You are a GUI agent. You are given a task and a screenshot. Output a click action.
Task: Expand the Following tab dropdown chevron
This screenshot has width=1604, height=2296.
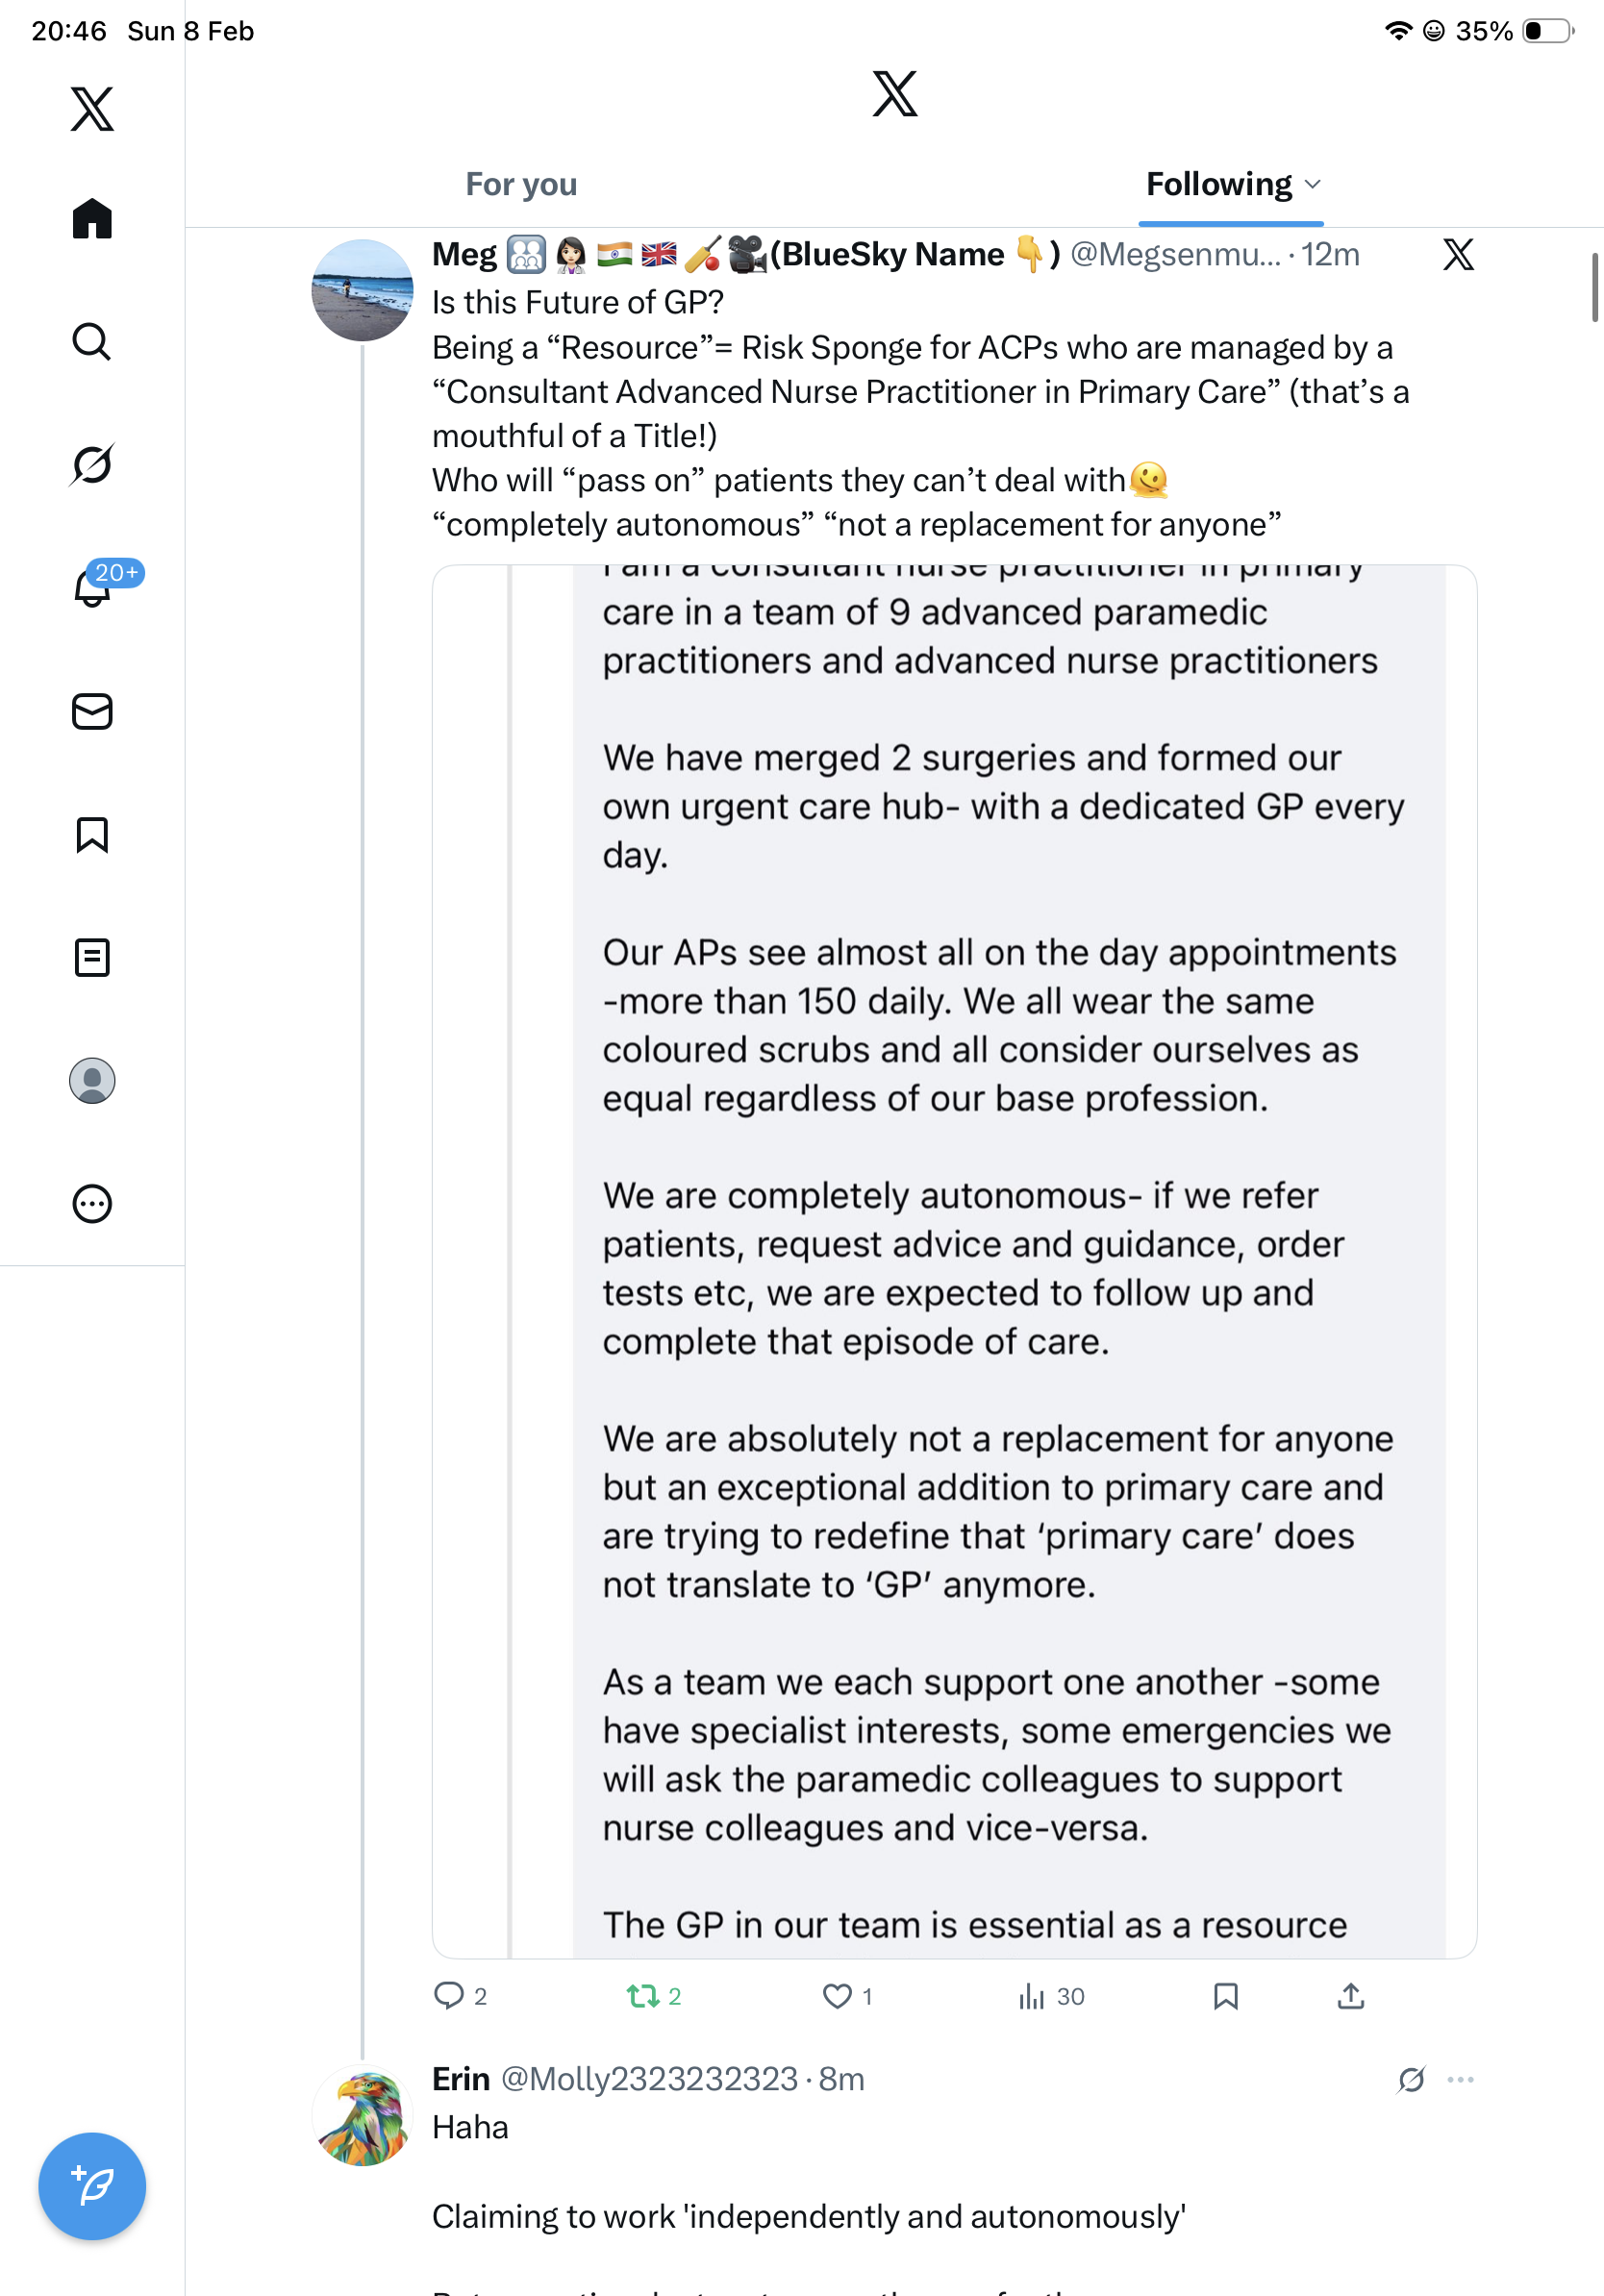1314,185
